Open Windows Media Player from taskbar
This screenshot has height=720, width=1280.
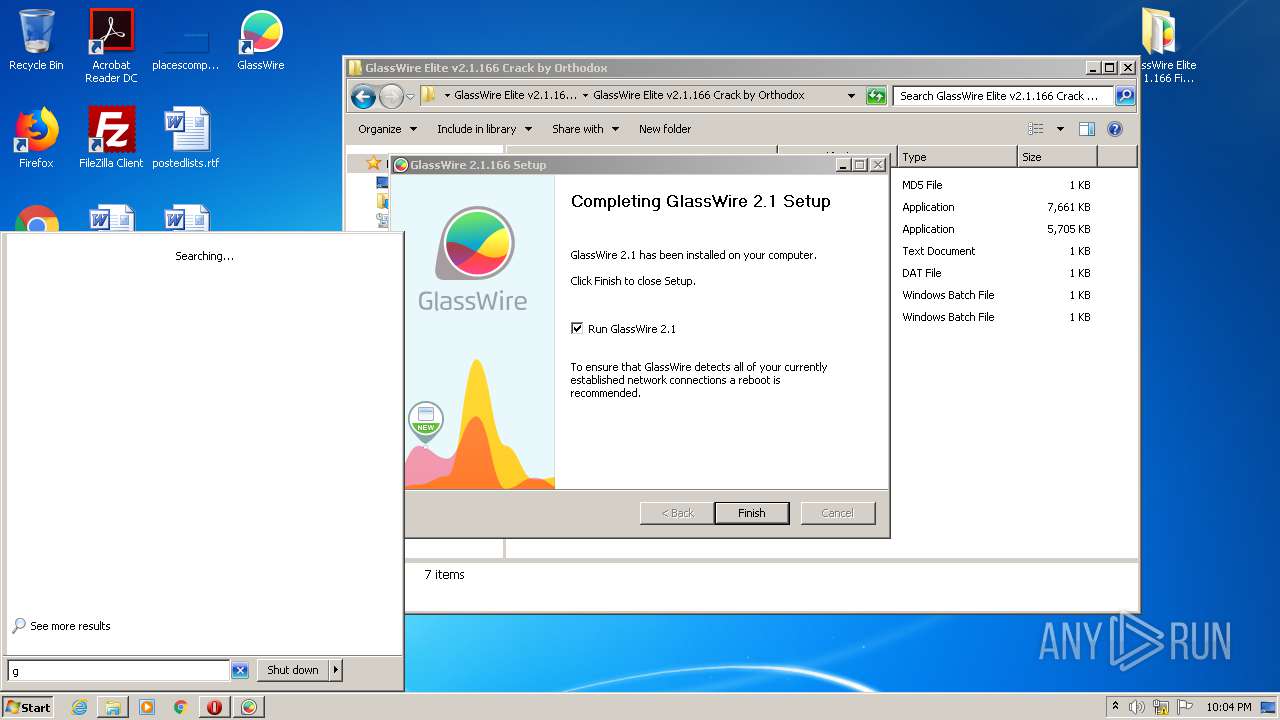click(147, 707)
